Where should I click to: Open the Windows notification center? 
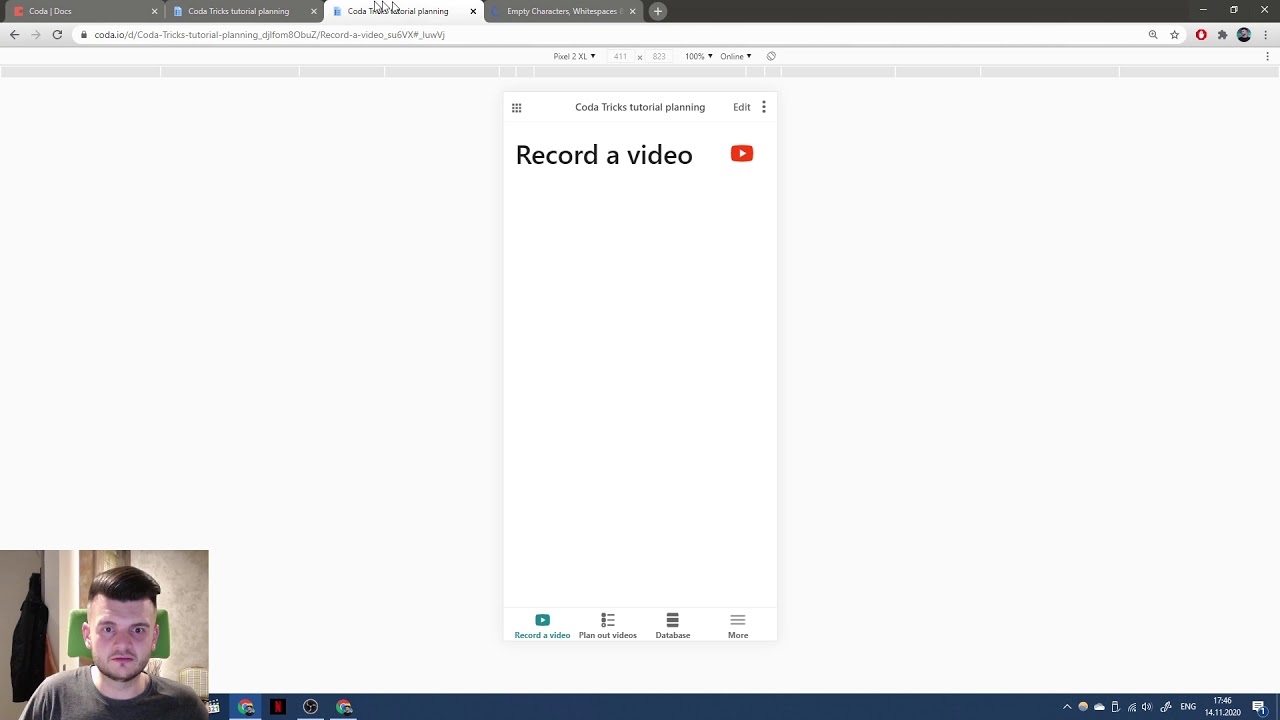click(x=1259, y=707)
